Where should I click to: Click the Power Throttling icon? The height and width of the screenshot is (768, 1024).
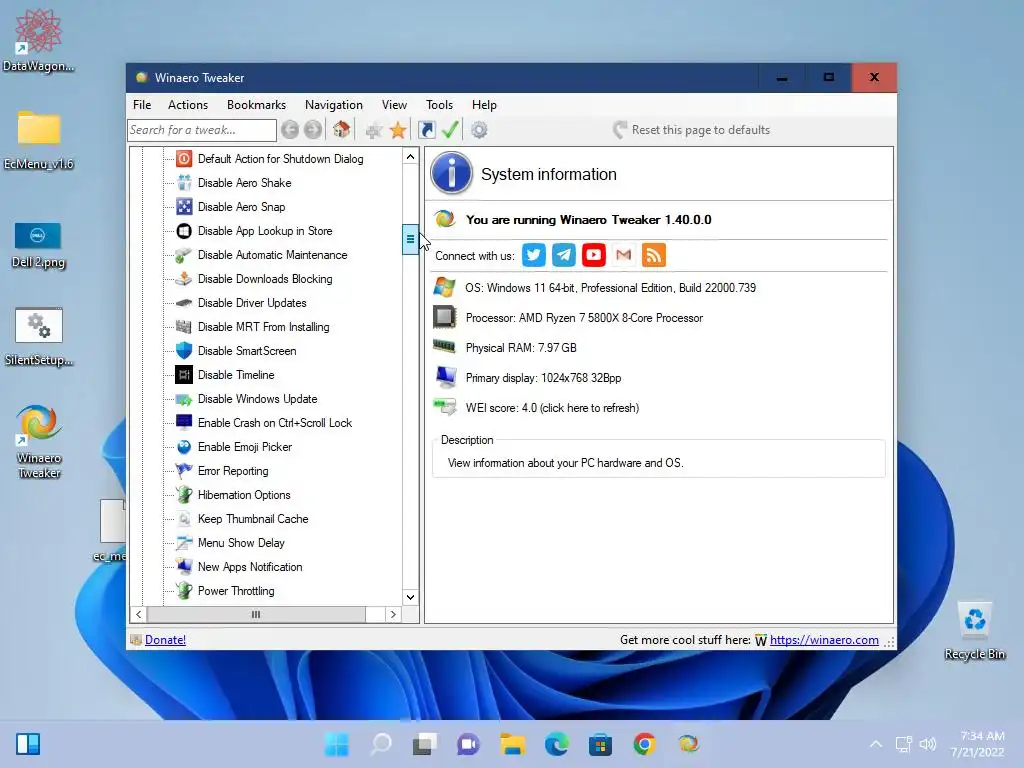tap(184, 590)
